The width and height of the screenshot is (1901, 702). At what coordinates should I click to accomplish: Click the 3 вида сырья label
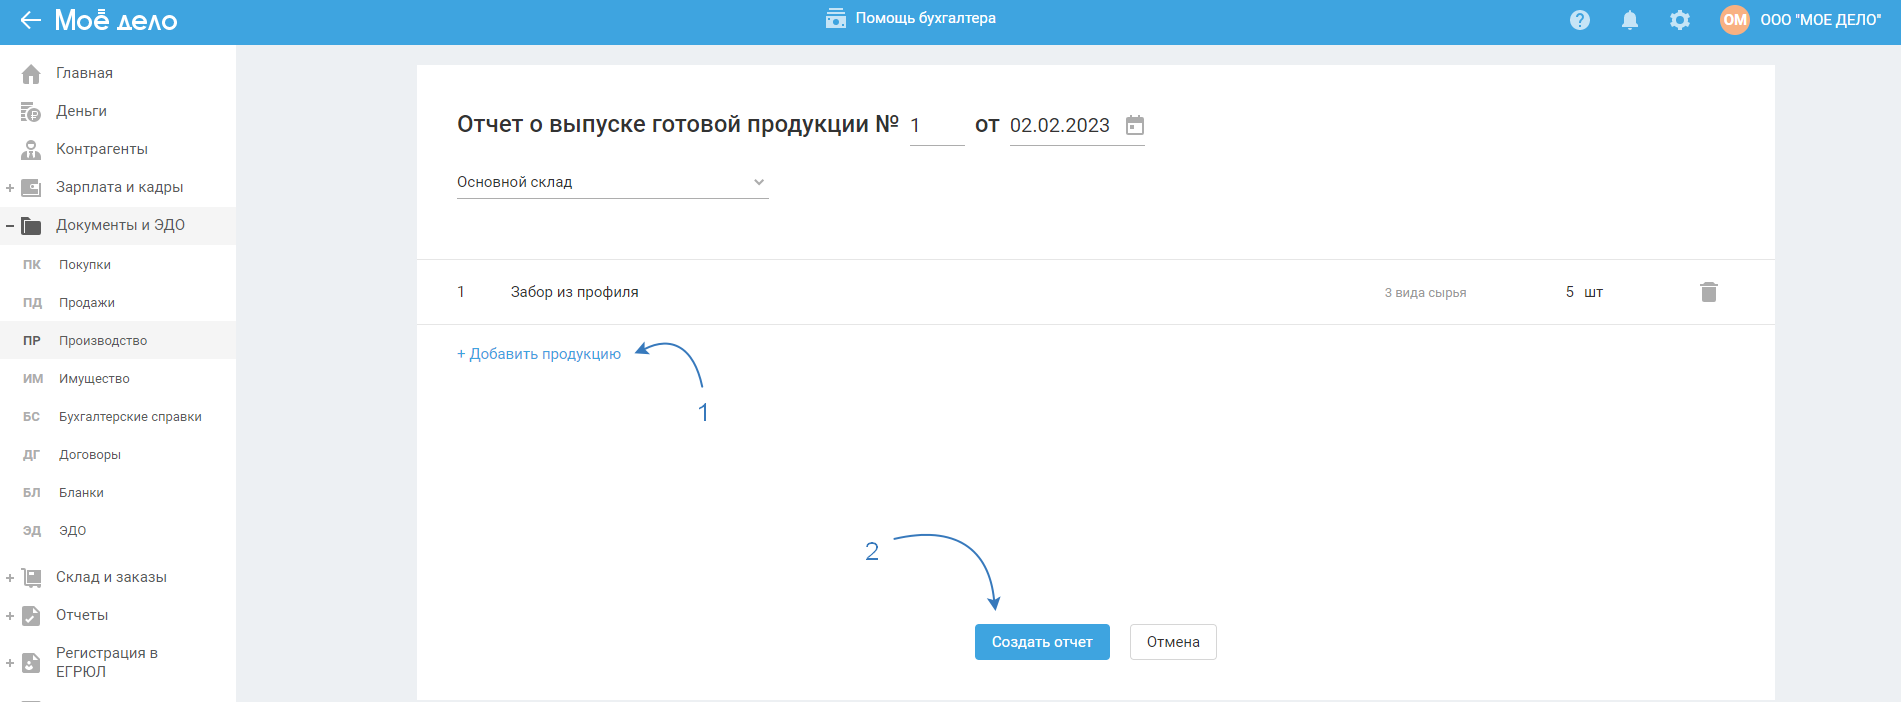pyautogui.click(x=1425, y=293)
